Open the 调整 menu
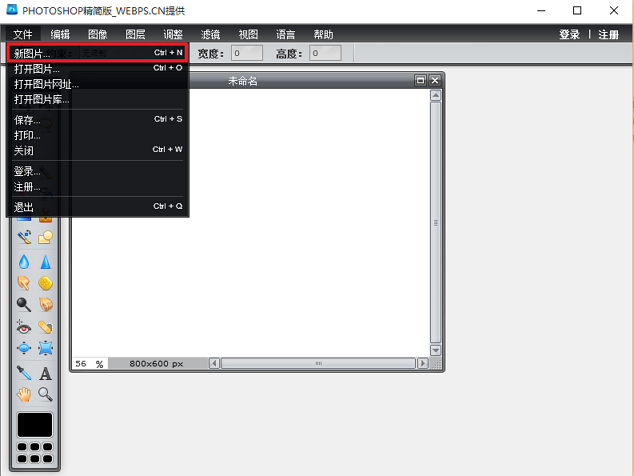 tap(173, 34)
